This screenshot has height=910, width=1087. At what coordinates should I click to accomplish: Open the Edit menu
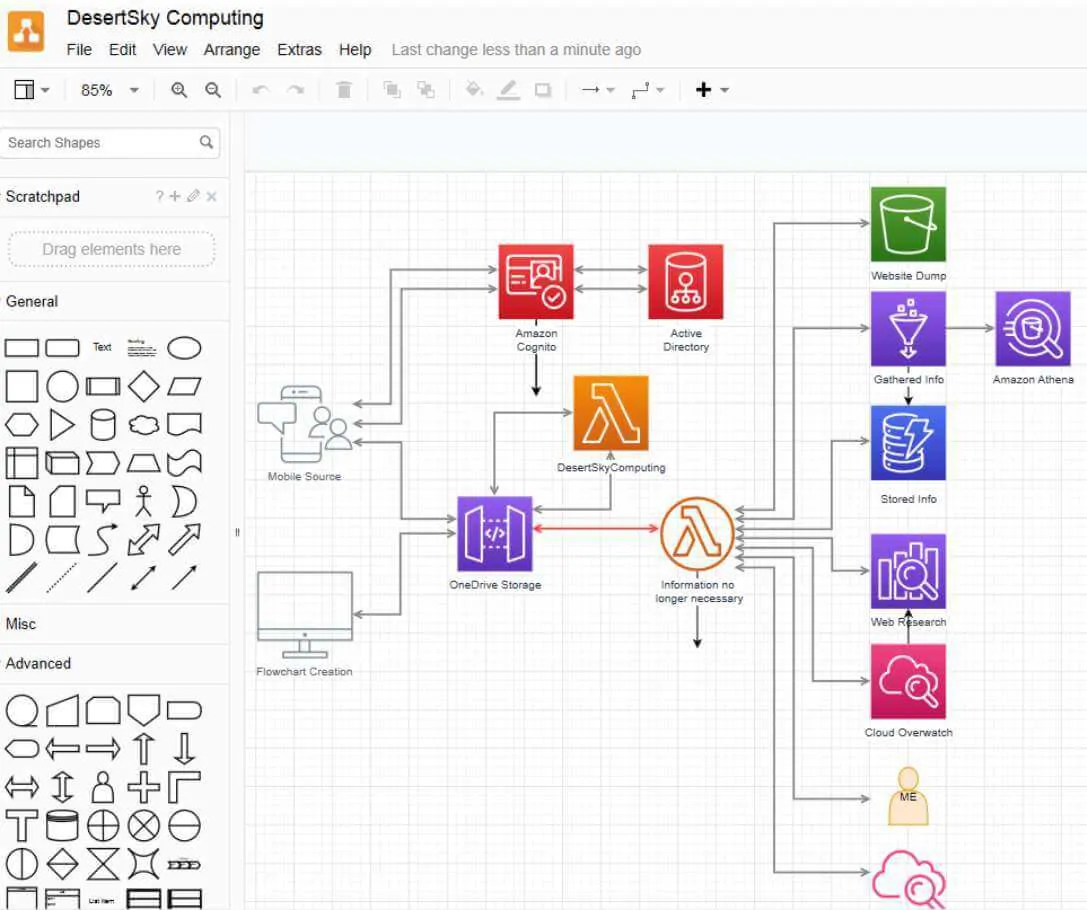pos(122,50)
